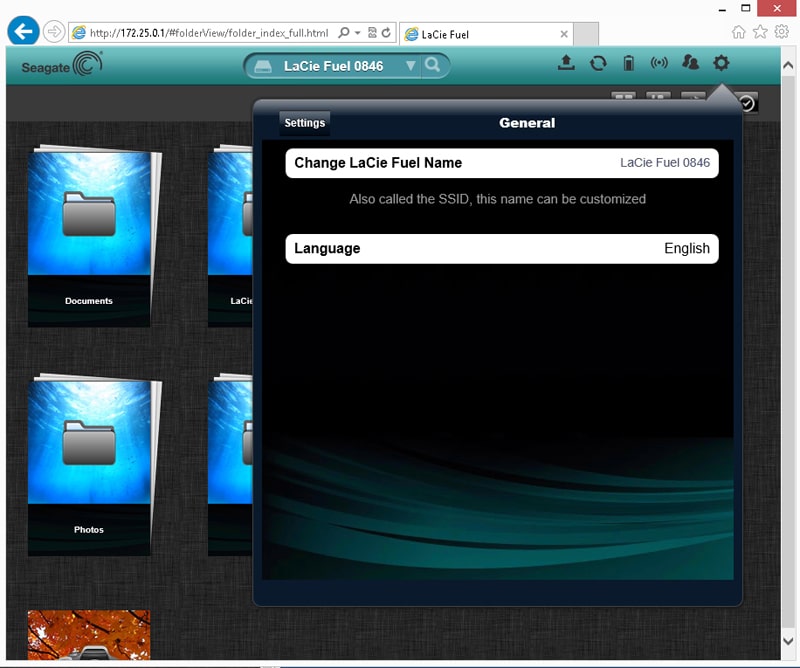This screenshot has height=668, width=800.
Task: Open the users icon in the toolbar
Action: pyautogui.click(x=690, y=62)
